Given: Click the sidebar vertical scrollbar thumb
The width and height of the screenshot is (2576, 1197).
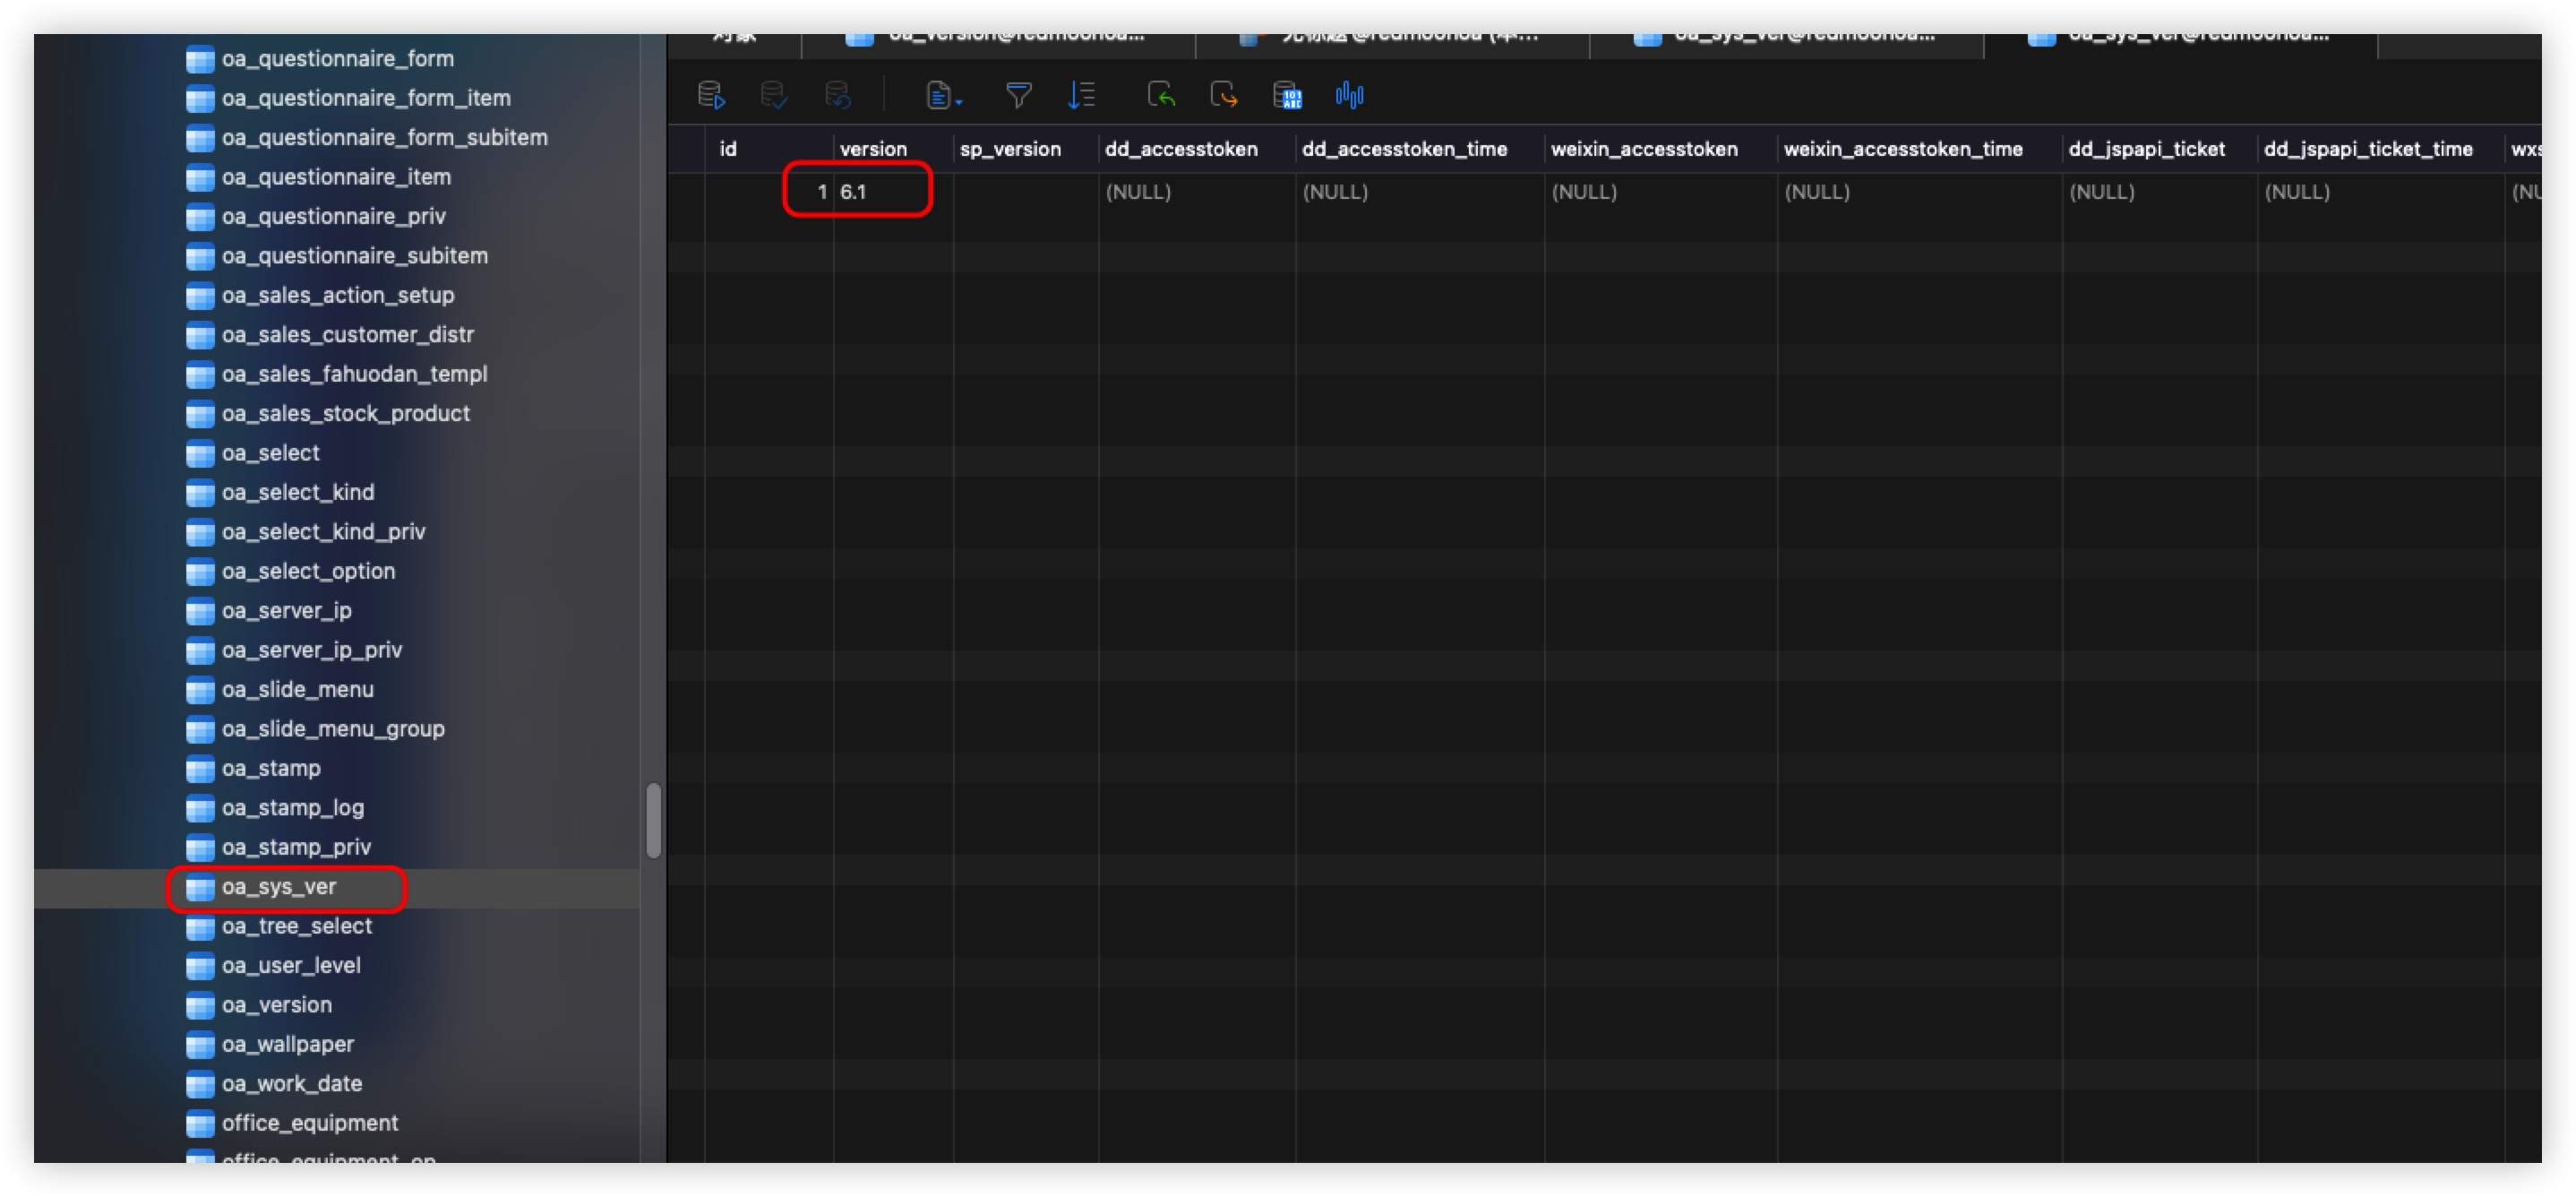Looking at the screenshot, I should tap(653, 820).
